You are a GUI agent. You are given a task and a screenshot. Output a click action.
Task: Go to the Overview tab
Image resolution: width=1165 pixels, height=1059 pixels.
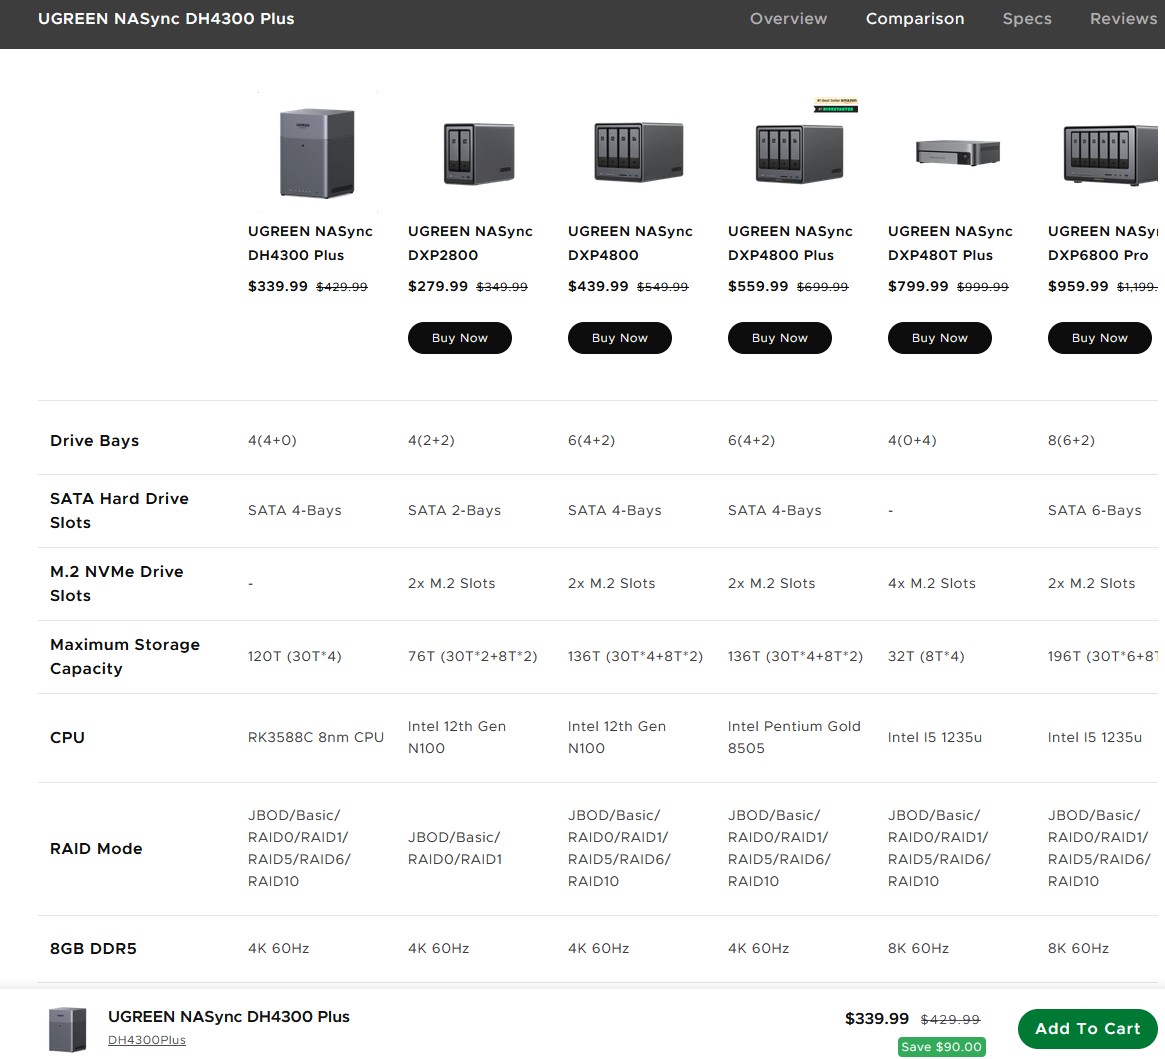point(788,19)
